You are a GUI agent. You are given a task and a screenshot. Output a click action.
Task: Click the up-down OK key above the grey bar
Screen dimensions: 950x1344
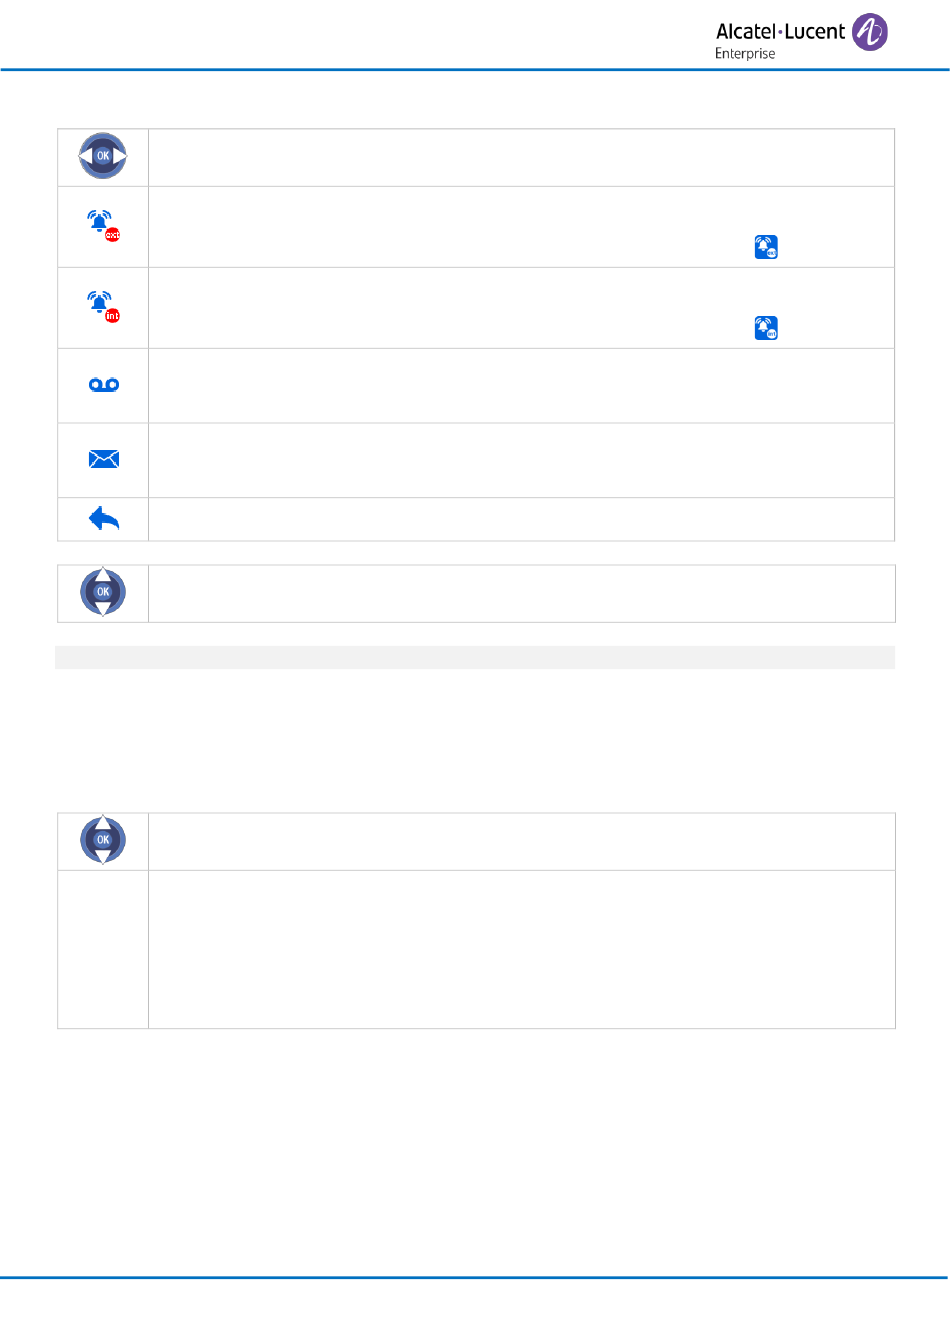(103, 592)
